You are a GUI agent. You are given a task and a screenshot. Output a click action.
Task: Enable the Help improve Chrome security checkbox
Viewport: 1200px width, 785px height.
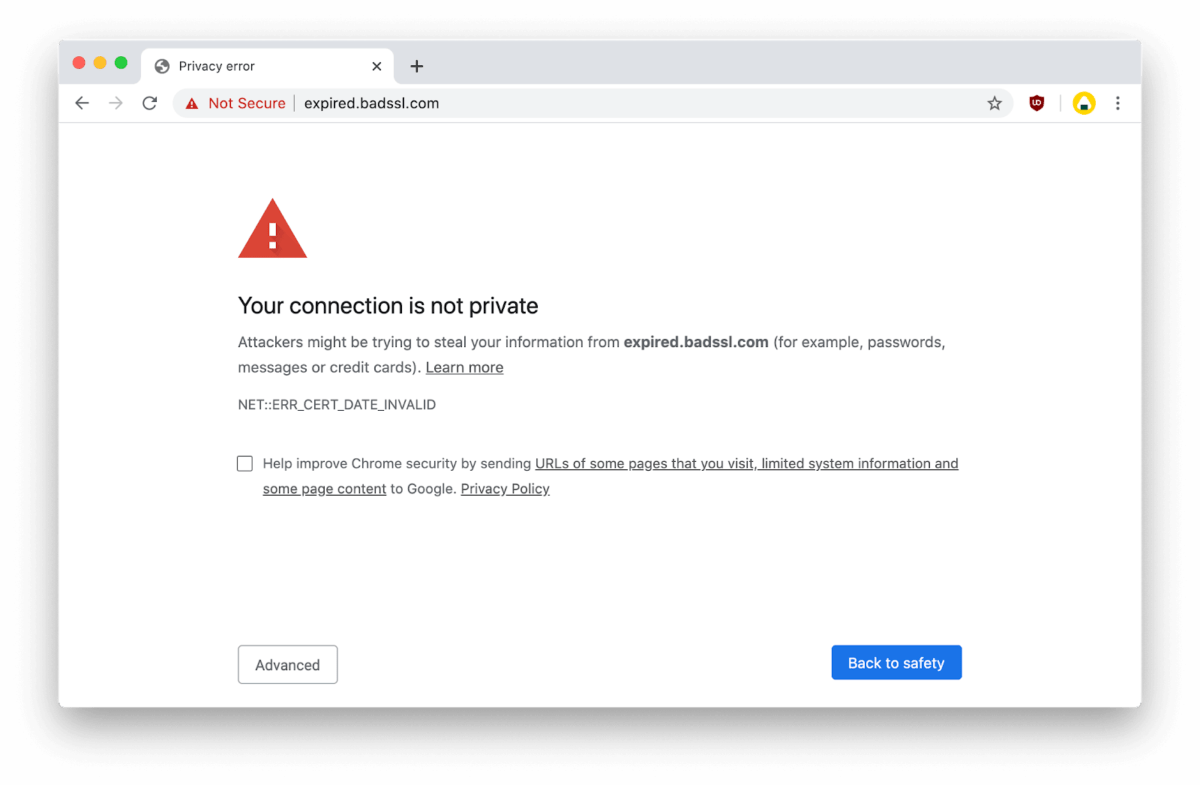click(x=245, y=463)
